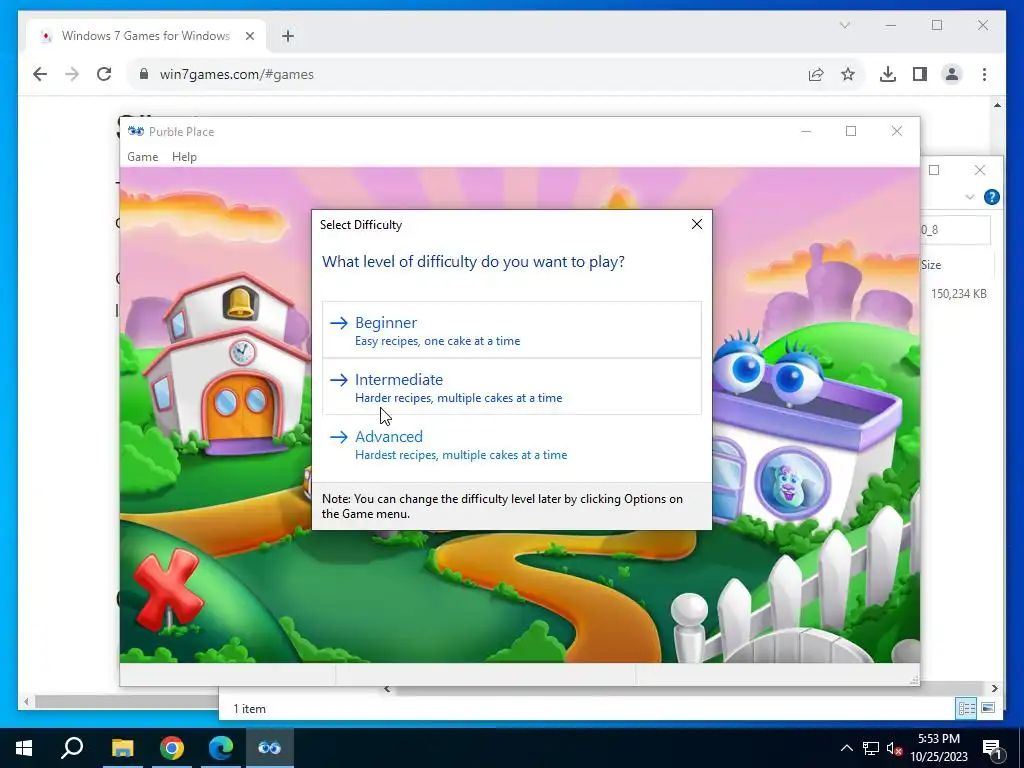Viewport: 1024px width, 768px height.
Task: Click the blue help icon in Explorer window
Action: coord(991,197)
